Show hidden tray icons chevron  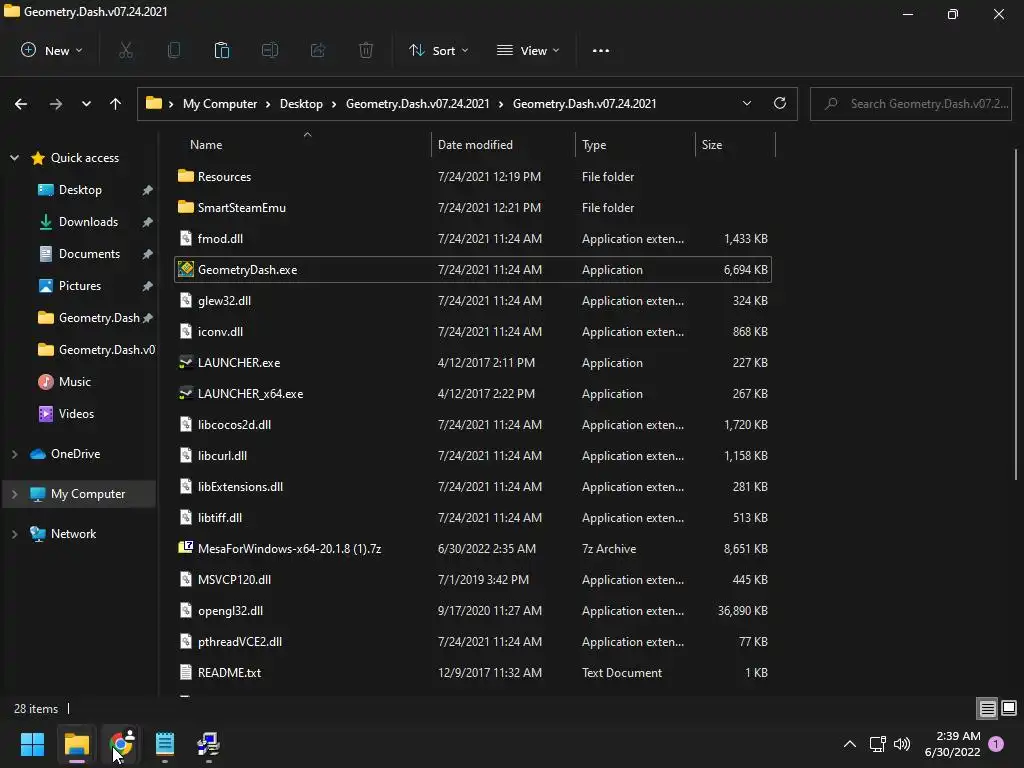click(x=850, y=744)
